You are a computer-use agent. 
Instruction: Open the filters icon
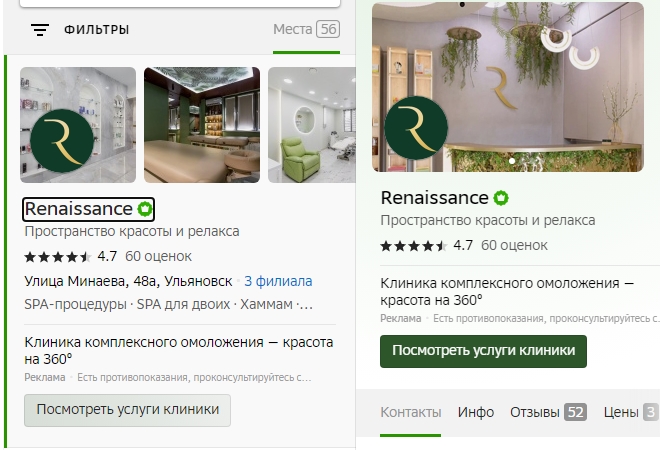point(40,30)
